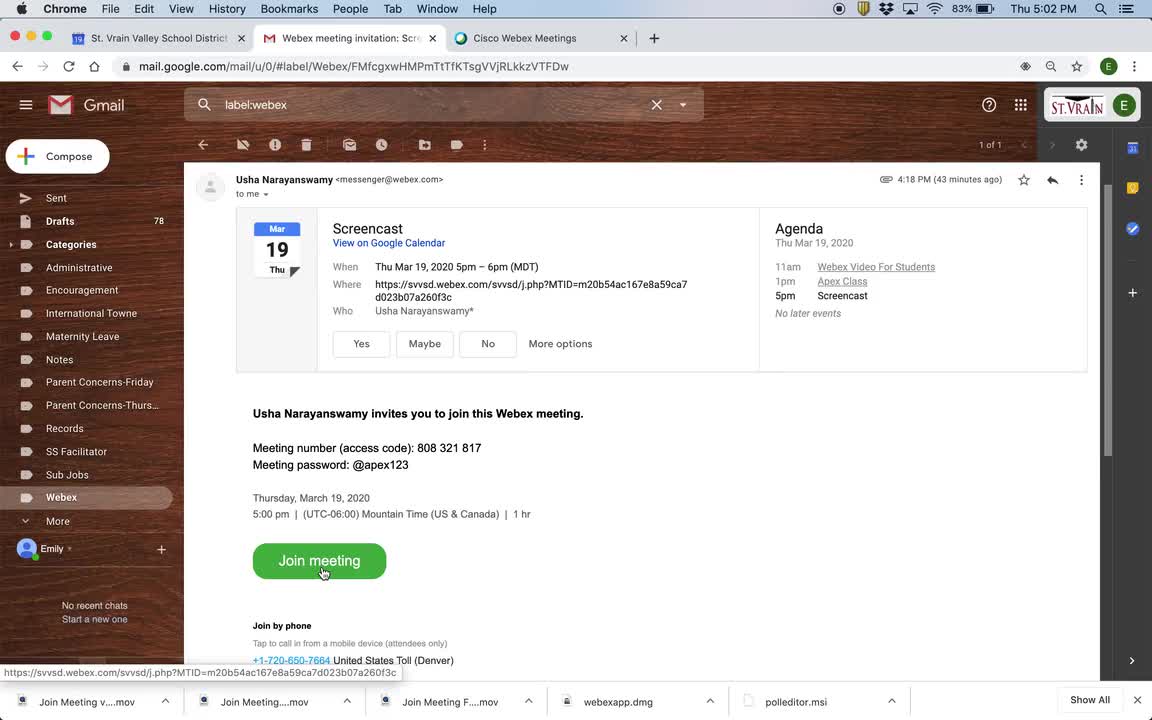Star the Webex invitation email
This screenshot has height=720, width=1152.
pos(1023,179)
